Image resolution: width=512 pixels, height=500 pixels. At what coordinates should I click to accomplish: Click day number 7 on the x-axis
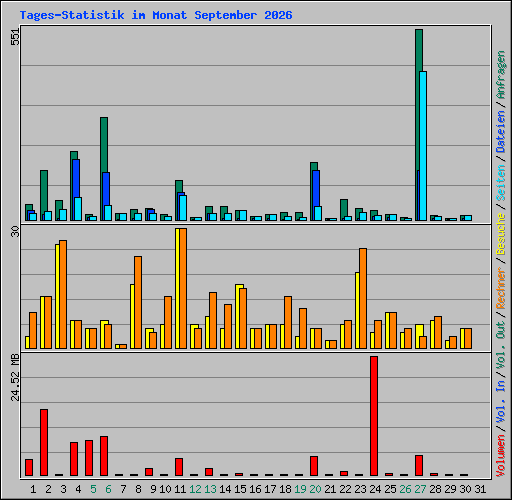coord(123,489)
